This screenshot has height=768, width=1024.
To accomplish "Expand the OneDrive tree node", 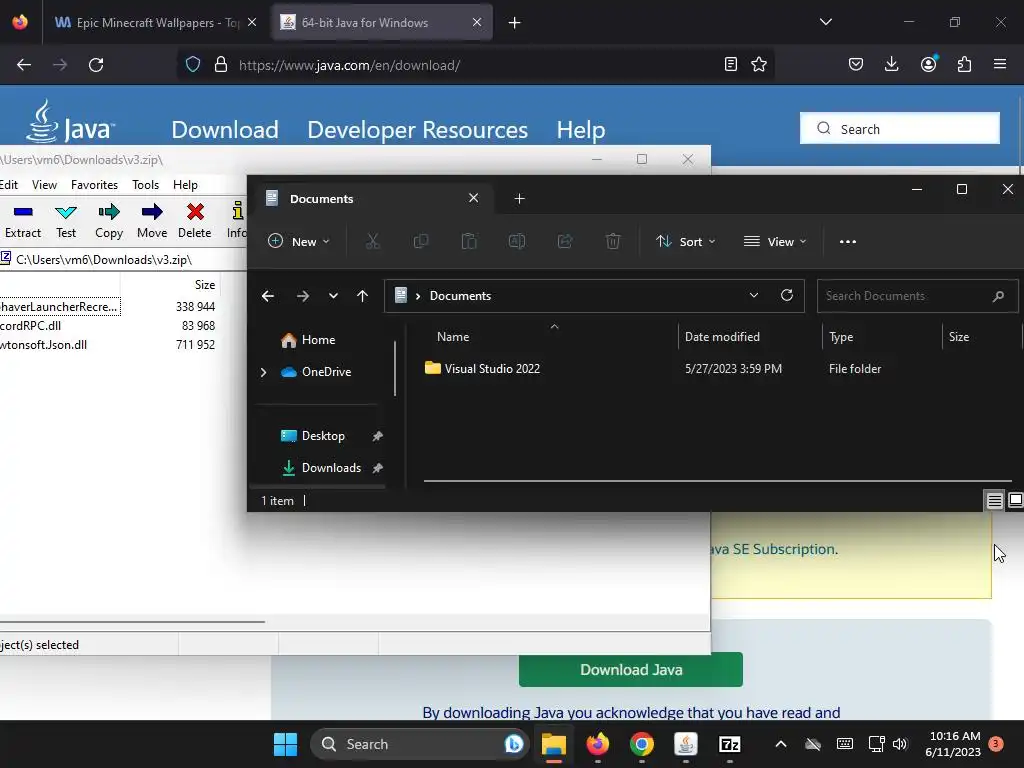I will (263, 372).
